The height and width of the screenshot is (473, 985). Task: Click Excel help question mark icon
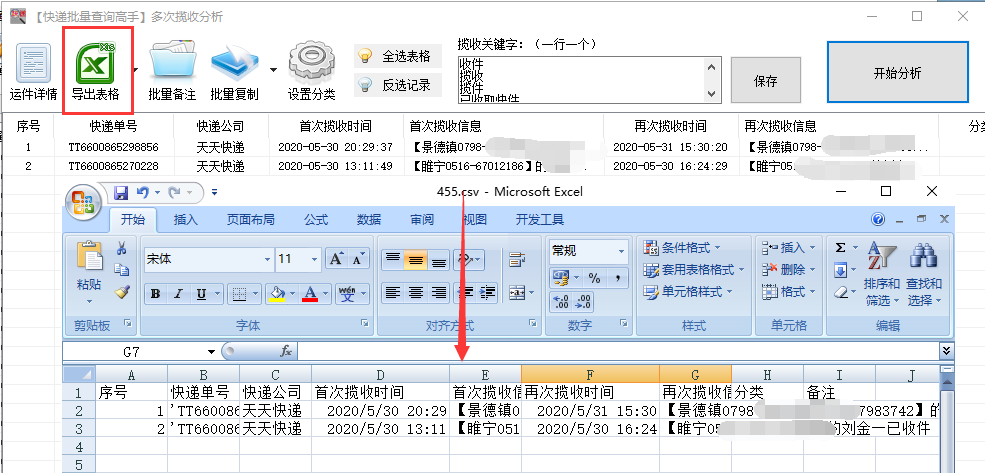click(x=878, y=219)
